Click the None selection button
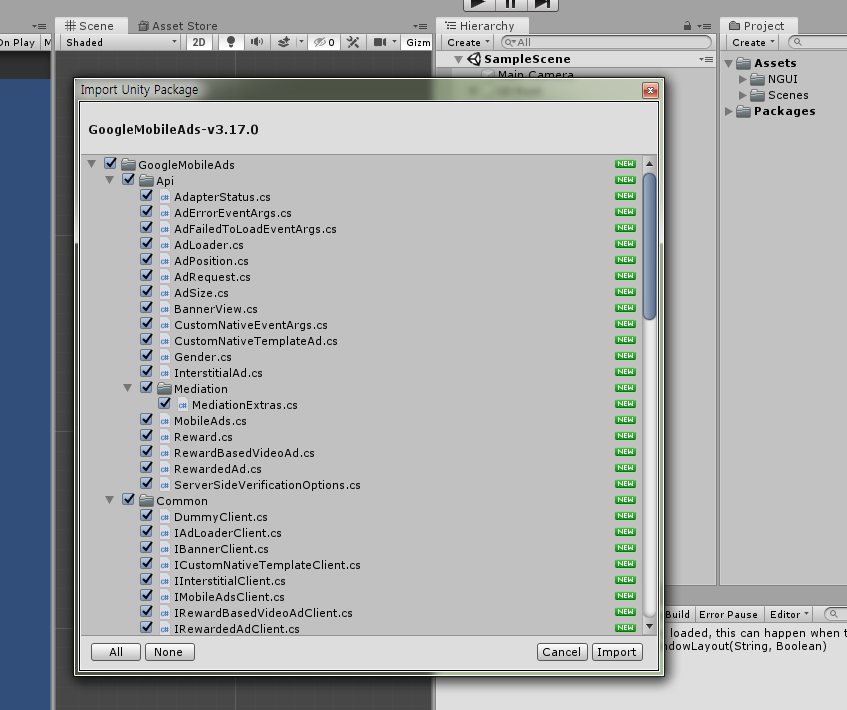 pyautogui.click(x=170, y=652)
